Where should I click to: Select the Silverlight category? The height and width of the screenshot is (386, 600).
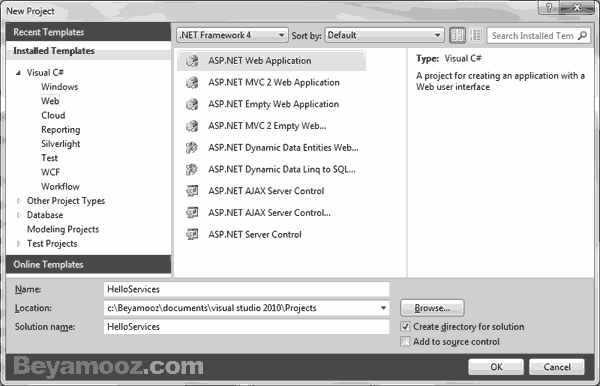(x=60, y=144)
